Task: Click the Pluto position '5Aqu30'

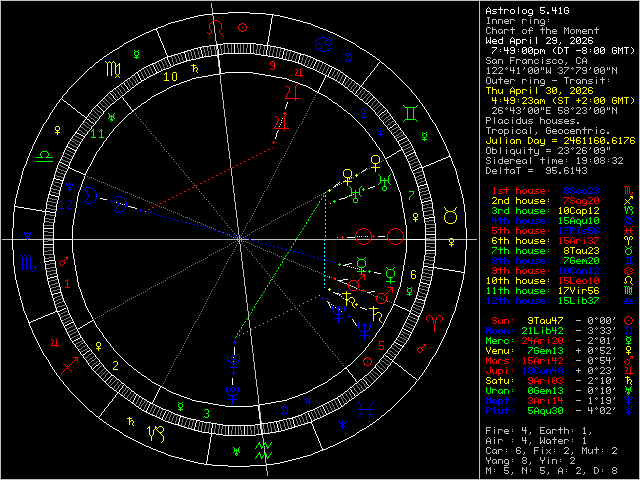Action: coord(545,411)
